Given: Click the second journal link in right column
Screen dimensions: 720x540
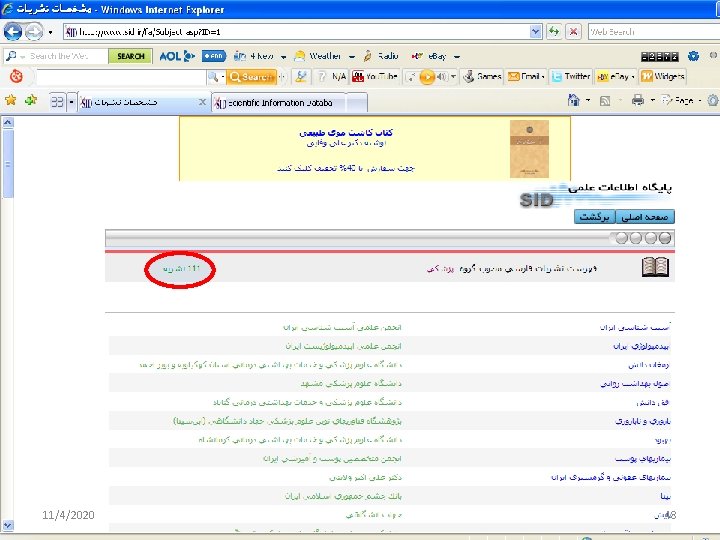Looking at the screenshot, I should (641, 346).
